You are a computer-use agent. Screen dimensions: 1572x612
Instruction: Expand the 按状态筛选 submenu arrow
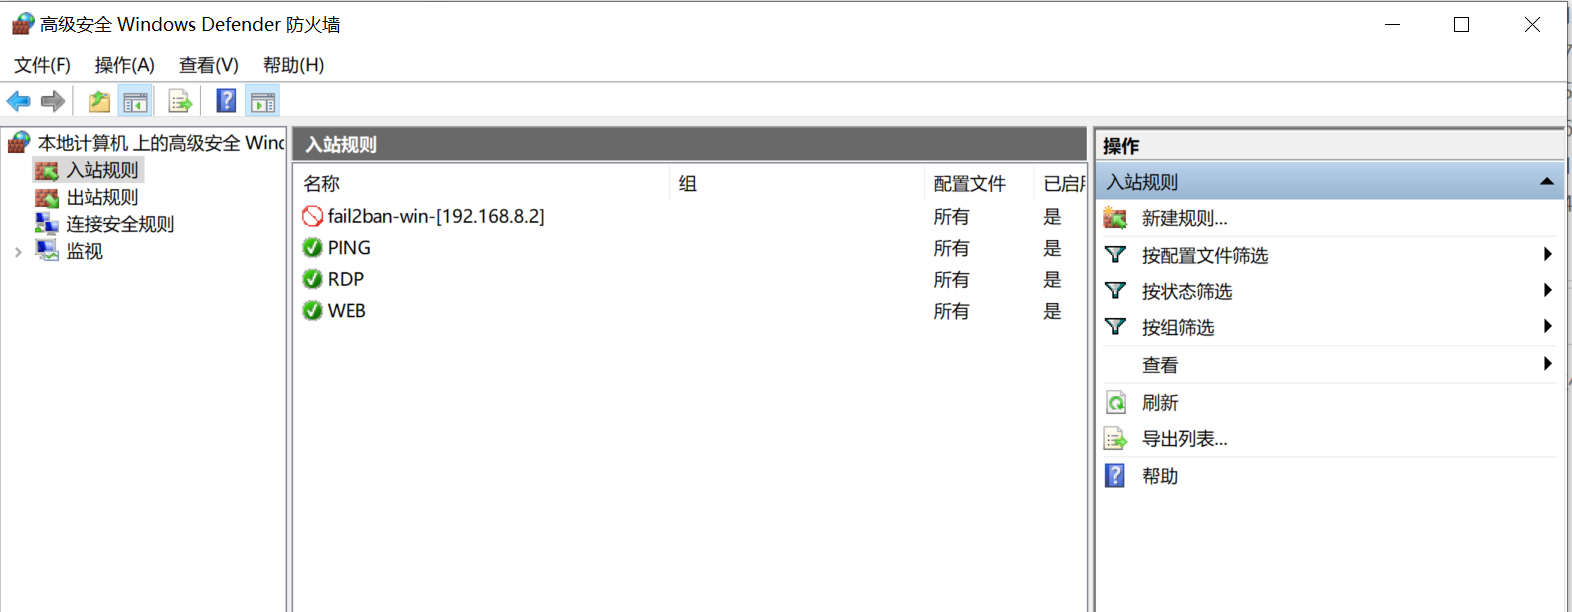coord(1547,291)
